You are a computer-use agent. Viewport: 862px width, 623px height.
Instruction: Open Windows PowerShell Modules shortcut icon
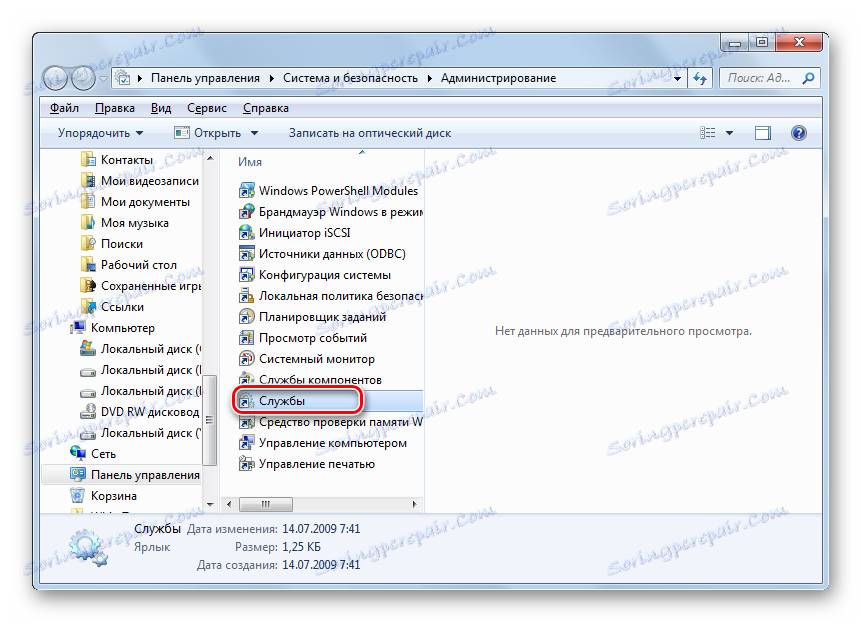point(246,190)
